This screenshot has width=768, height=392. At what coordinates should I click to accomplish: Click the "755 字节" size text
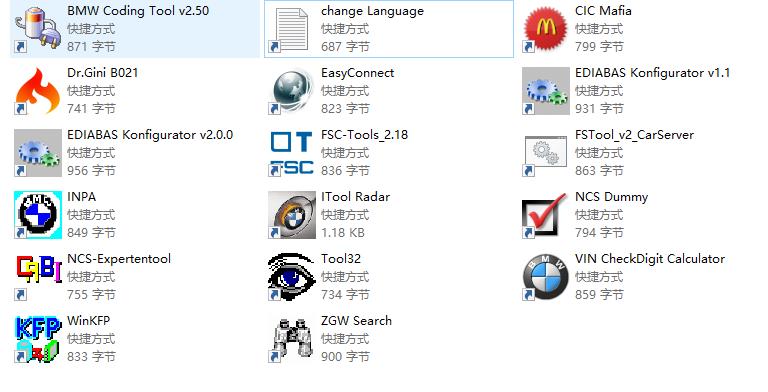coord(91,294)
